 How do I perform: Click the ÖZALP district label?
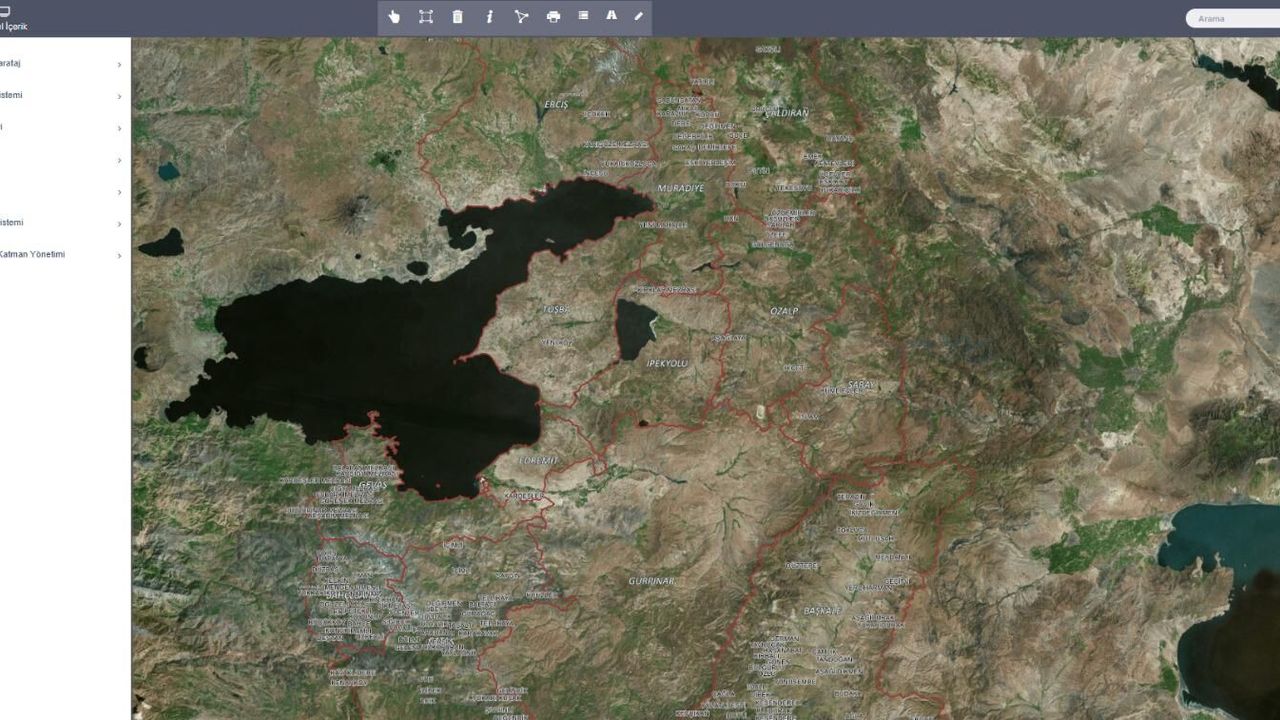pyautogui.click(x=784, y=311)
